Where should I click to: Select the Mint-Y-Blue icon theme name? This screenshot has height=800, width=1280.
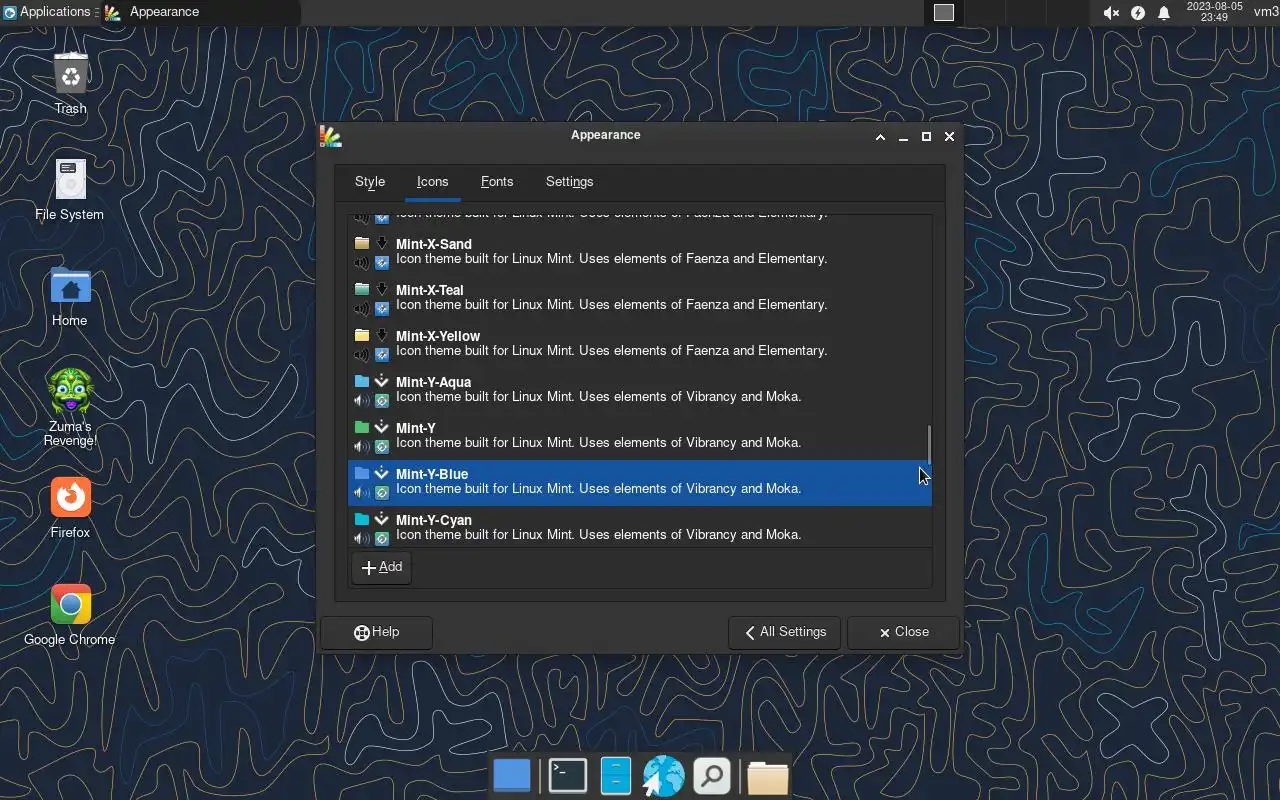point(432,474)
